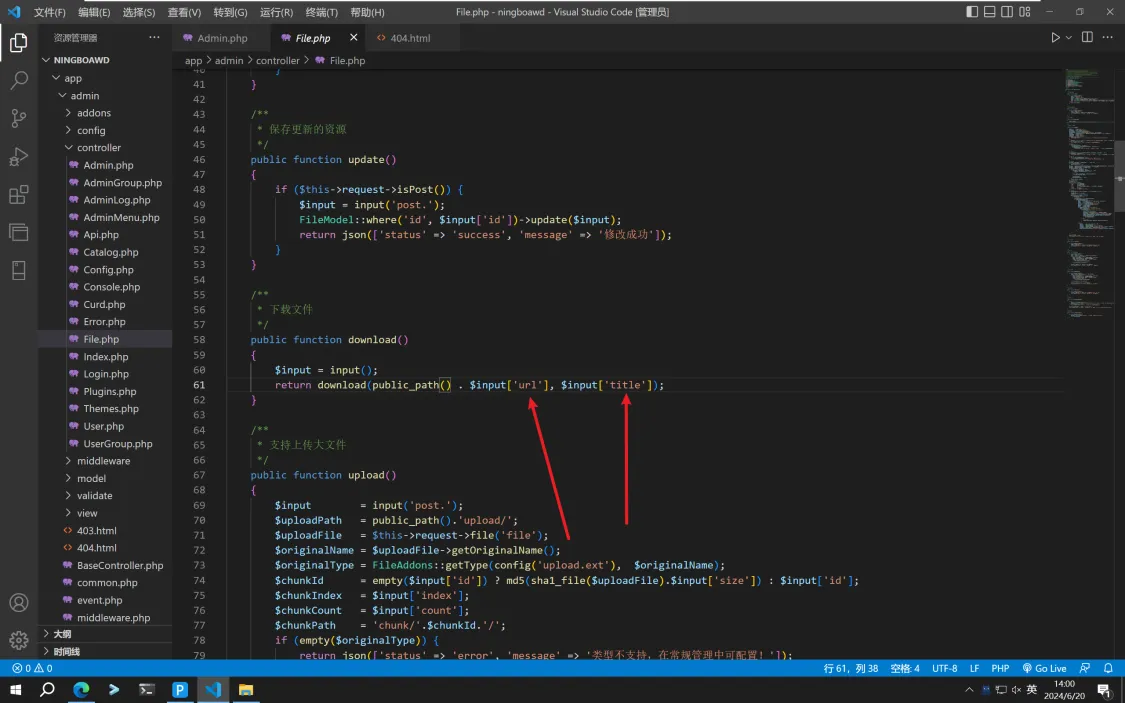Open Windows taskbar search
This screenshot has height=703, width=1125.
point(47,690)
